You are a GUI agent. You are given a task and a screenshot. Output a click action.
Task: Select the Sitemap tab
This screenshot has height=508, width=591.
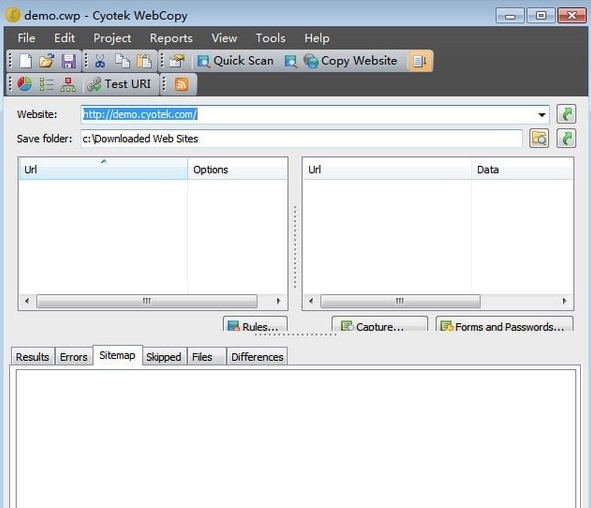click(117, 355)
